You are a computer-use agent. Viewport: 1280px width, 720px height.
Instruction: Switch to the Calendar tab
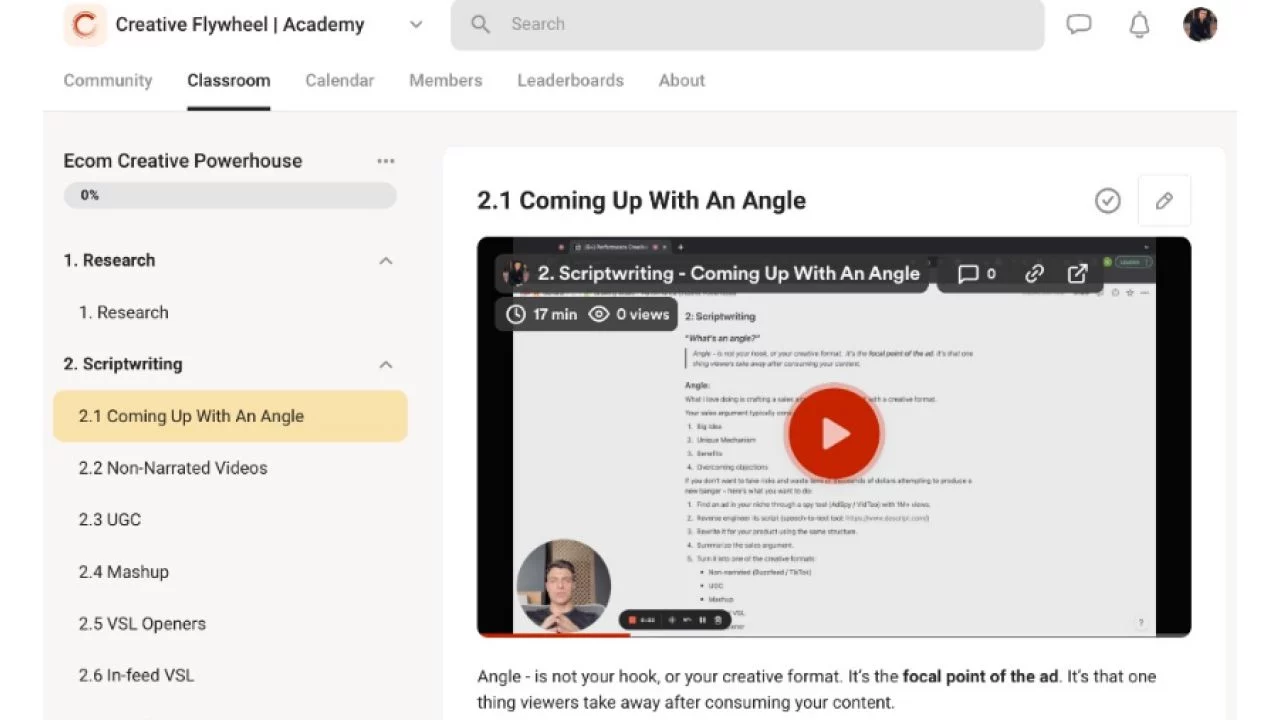(339, 80)
